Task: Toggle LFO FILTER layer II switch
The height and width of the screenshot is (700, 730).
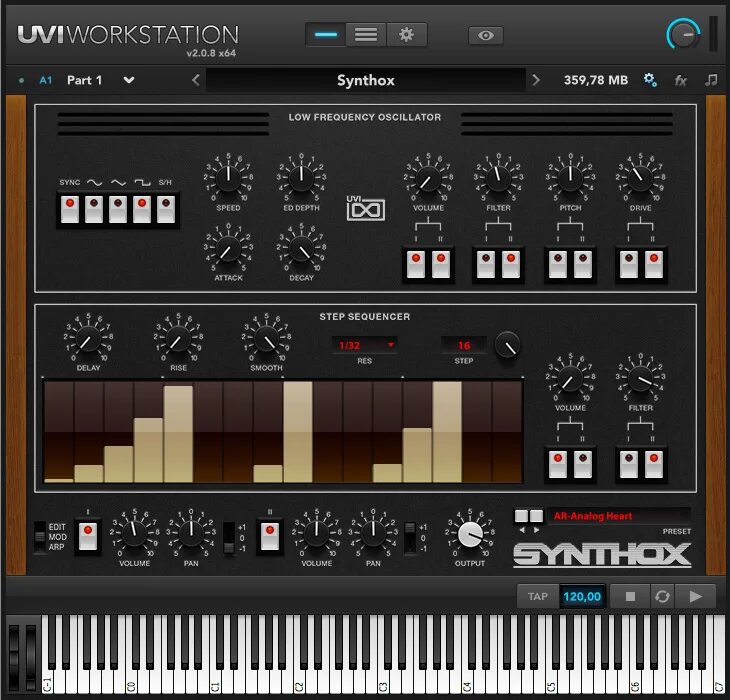Action: 511,265
